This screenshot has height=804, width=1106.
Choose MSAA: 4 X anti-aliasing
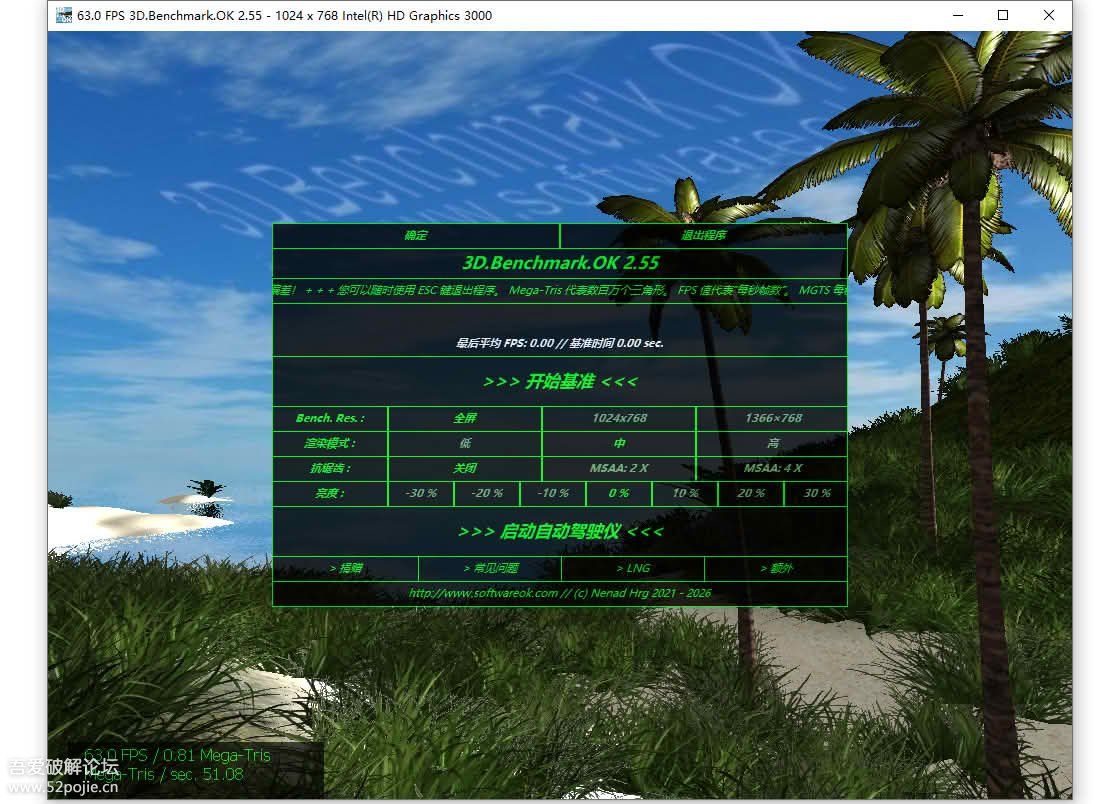[x=772, y=468]
